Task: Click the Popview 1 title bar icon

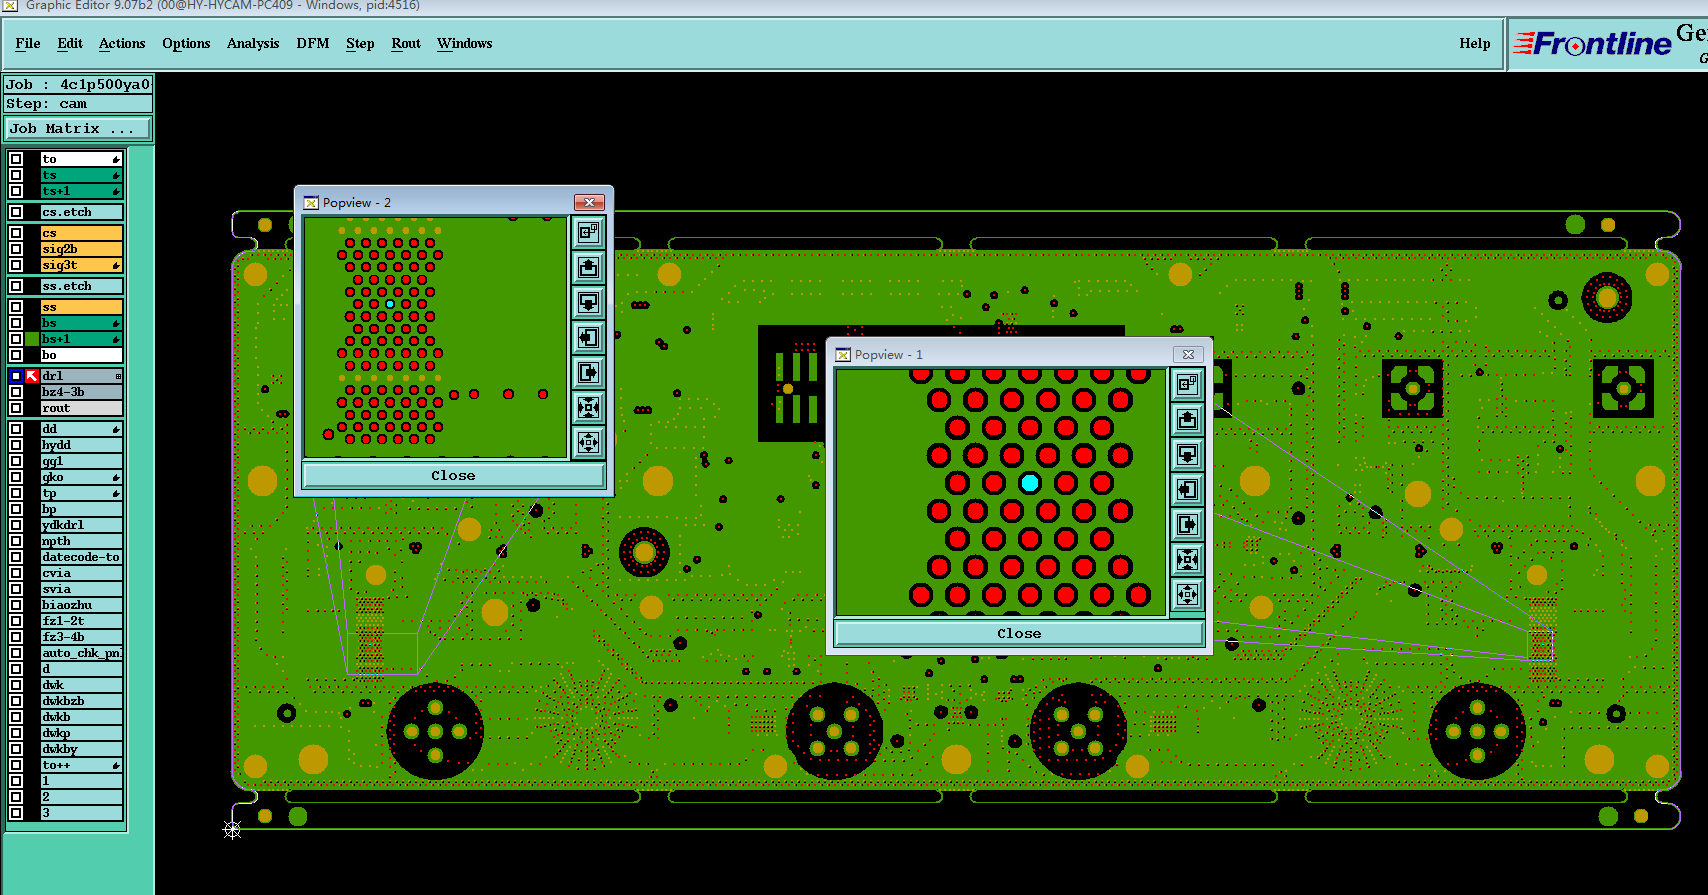Action: [843, 355]
